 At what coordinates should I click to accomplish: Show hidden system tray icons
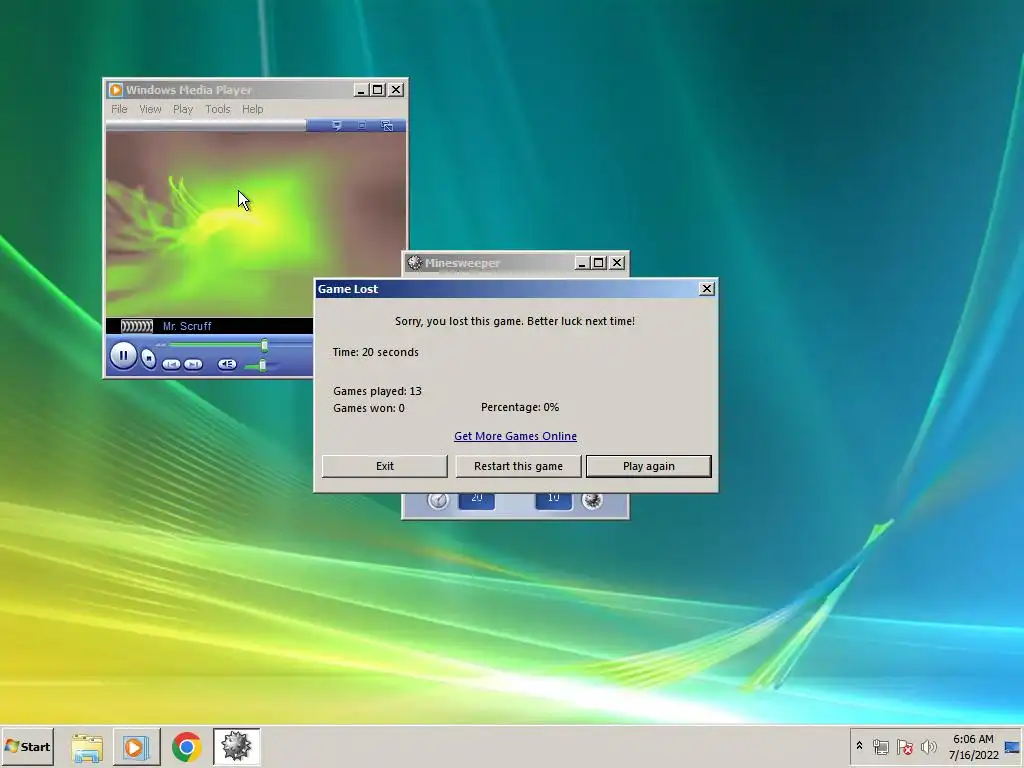click(859, 746)
